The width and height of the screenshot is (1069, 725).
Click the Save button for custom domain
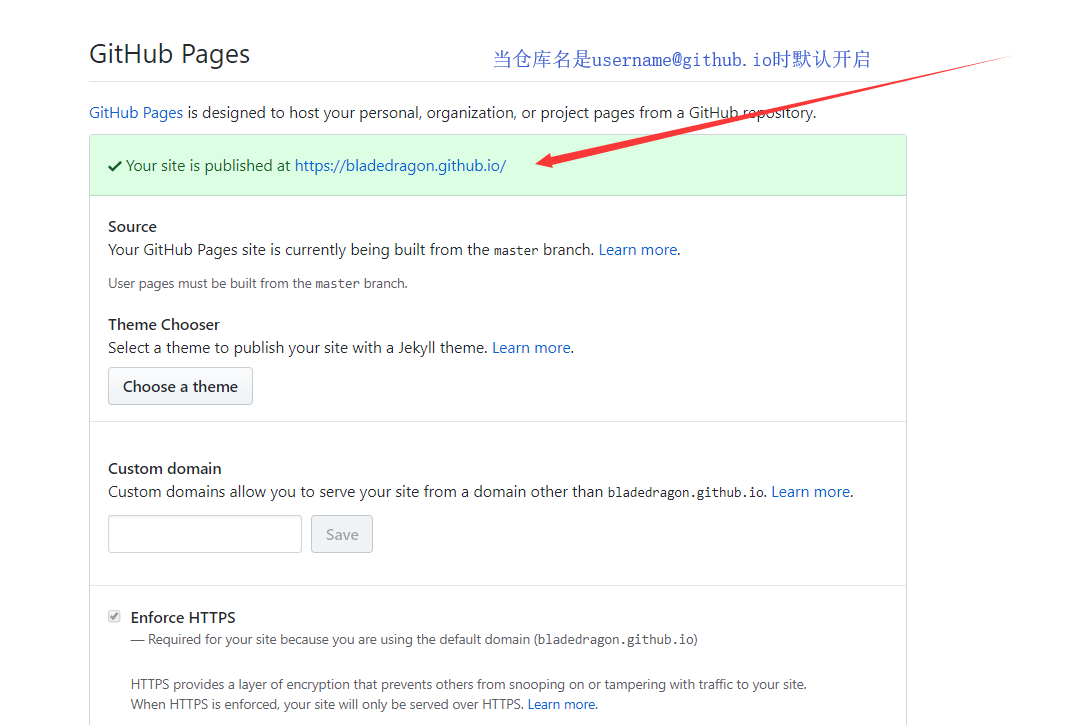342,534
